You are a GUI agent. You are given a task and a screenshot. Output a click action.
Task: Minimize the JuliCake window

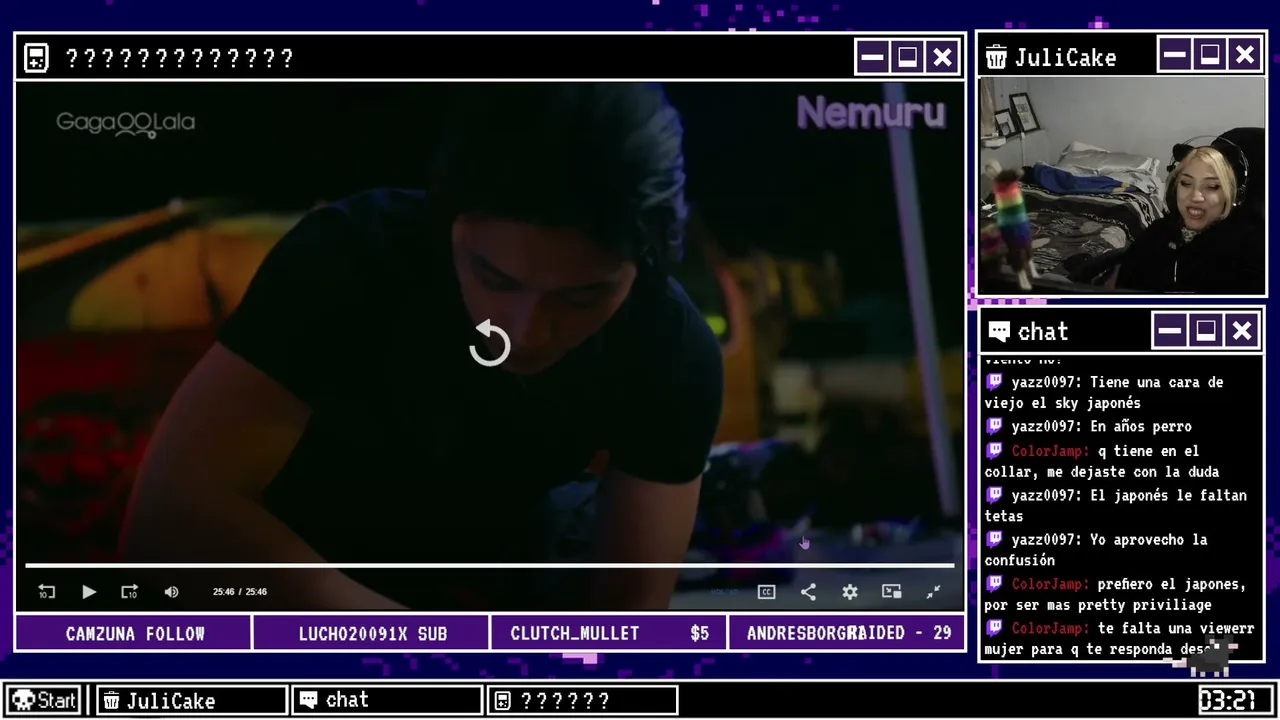1175,54
